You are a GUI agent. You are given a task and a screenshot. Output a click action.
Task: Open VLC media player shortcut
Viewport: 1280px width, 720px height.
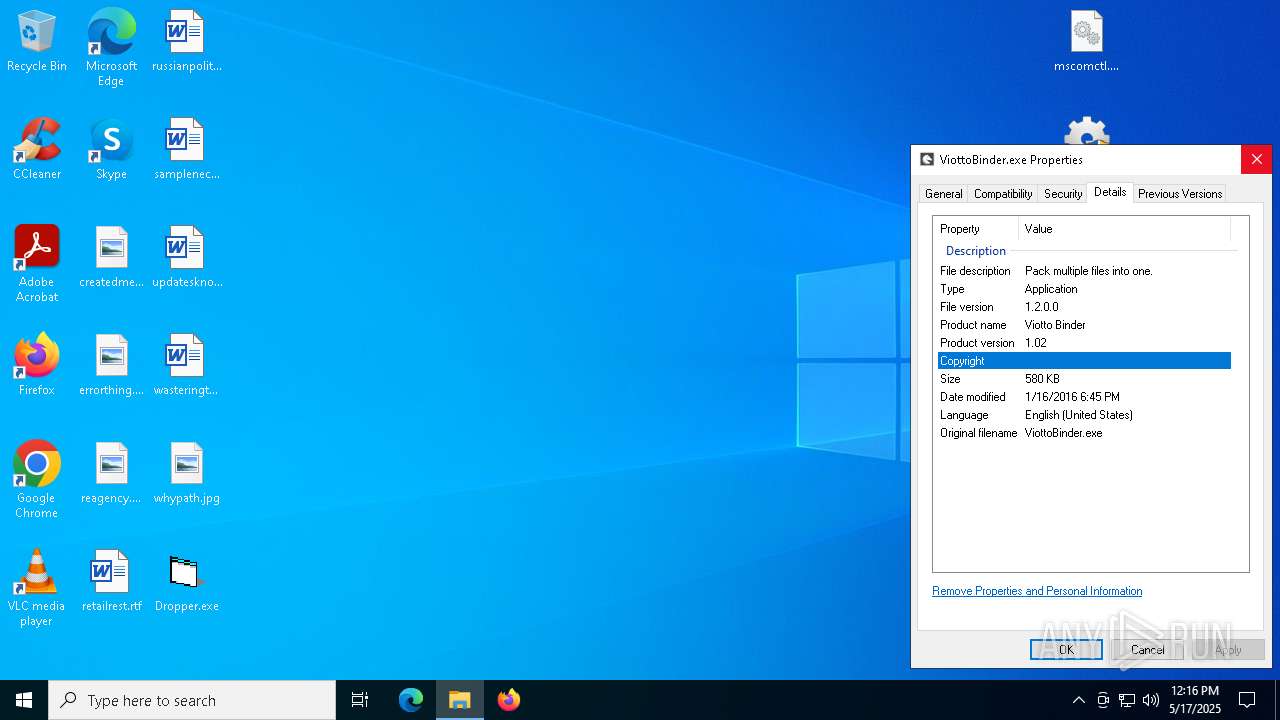pyautogui.click(x=37, y=587)
